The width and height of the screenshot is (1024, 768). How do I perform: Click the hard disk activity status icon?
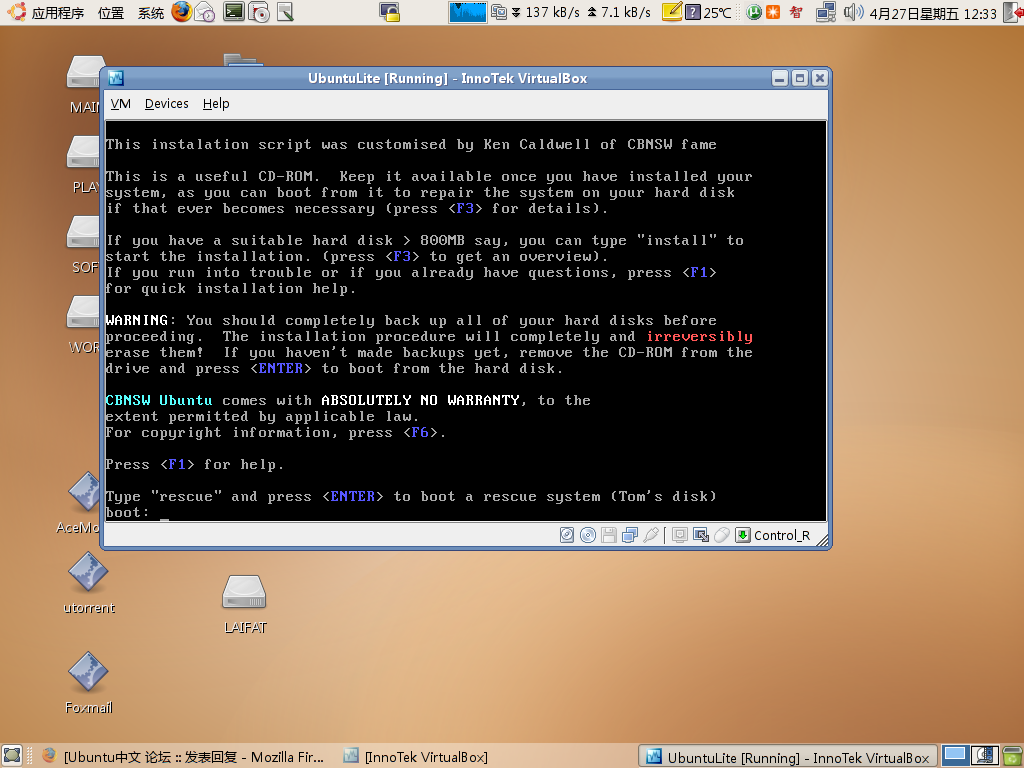pos(567,536)
